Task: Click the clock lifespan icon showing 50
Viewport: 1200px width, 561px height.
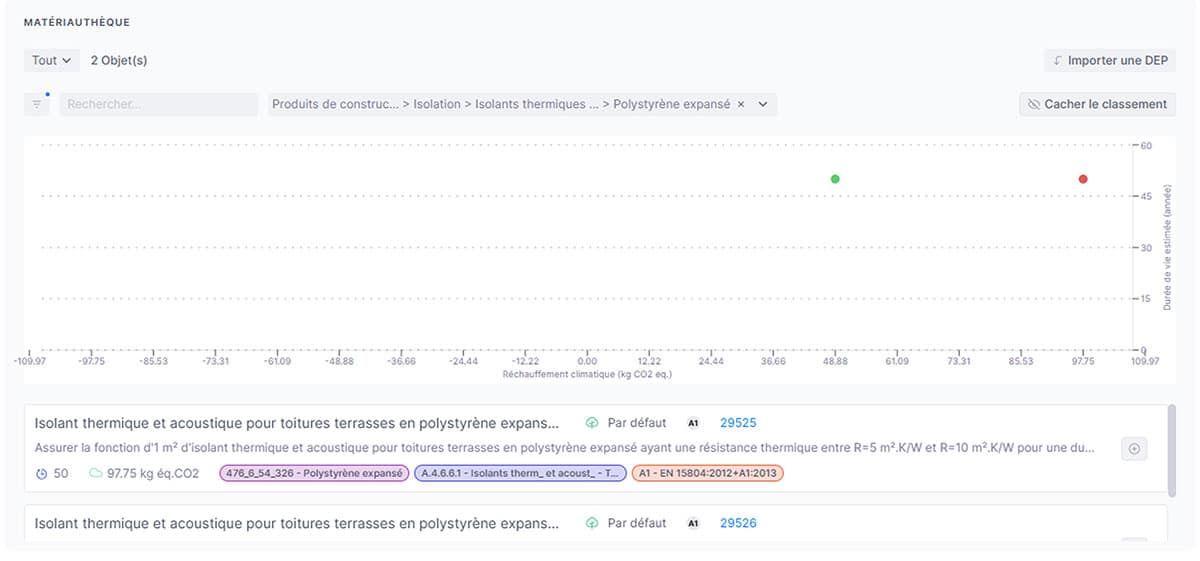Action: [x=41, y=473]
